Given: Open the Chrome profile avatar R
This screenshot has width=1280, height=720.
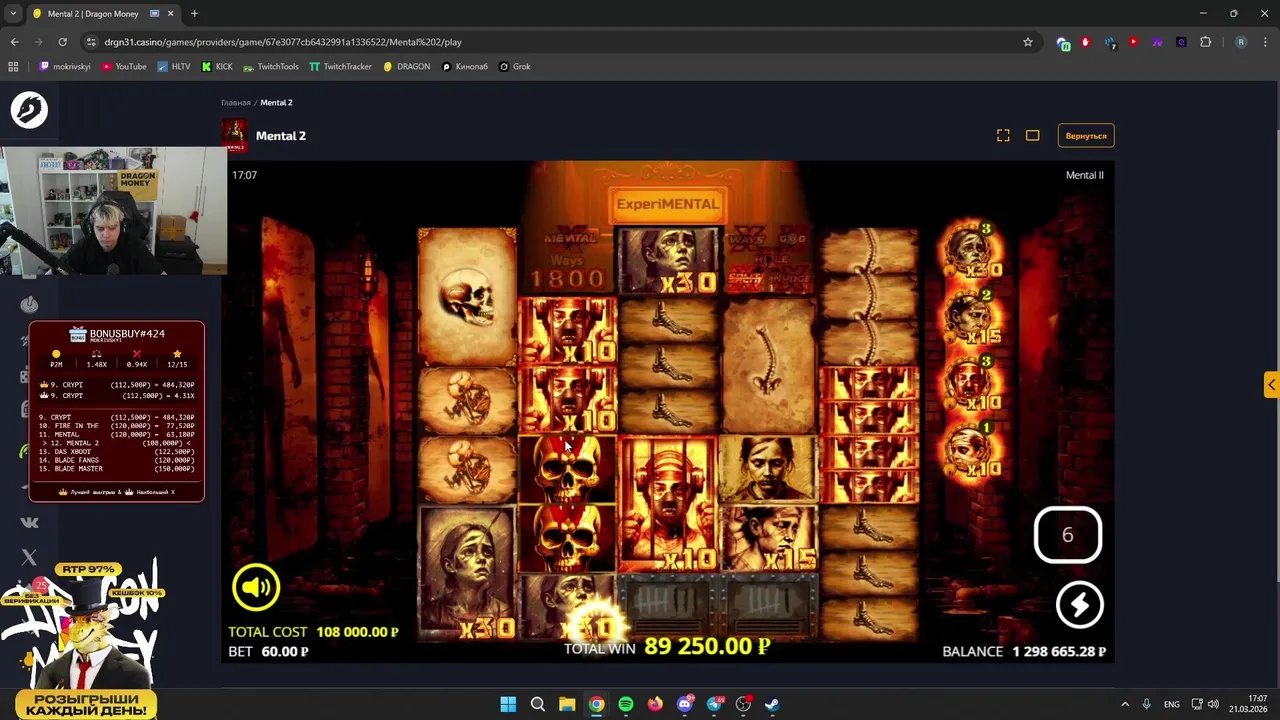Looking at the screenshot, I should pyautogui.click(x=1241, y=42).
